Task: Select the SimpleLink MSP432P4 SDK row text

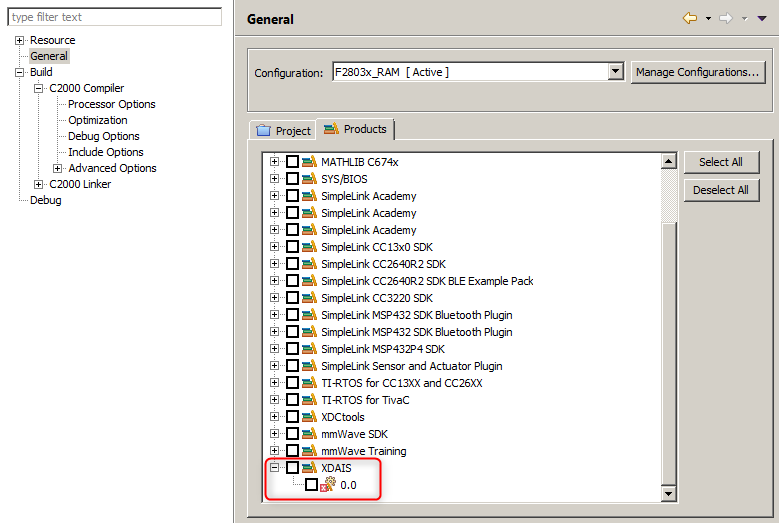Action: [x=383, y=349]
